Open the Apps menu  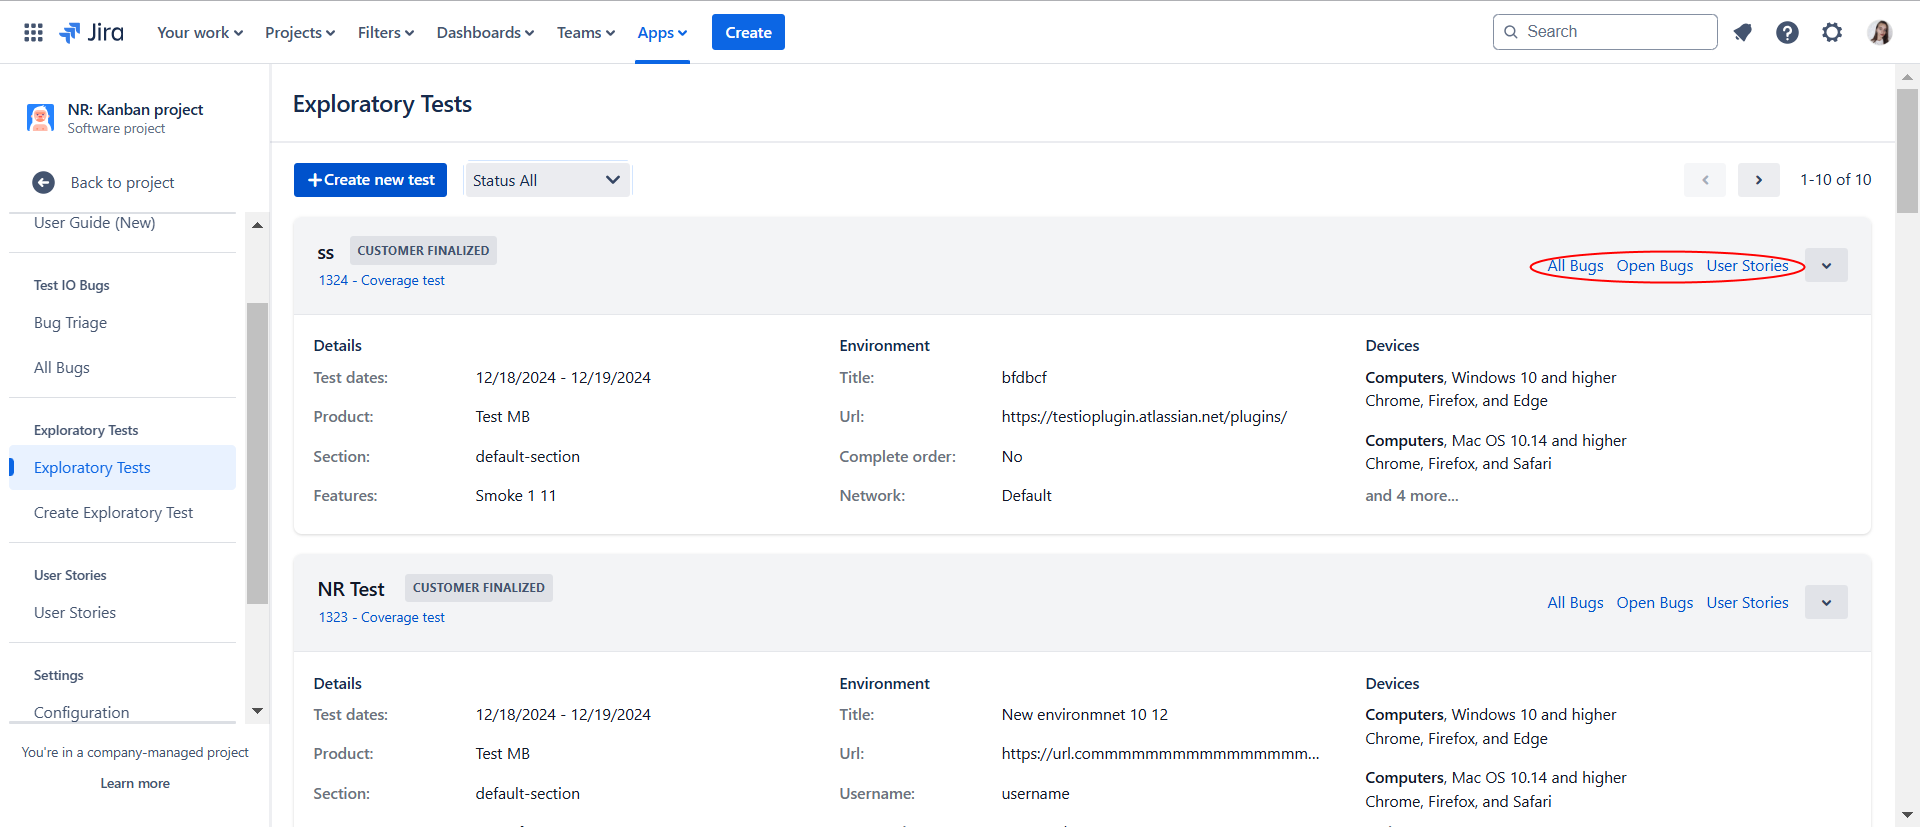click(x=662, y=32)
